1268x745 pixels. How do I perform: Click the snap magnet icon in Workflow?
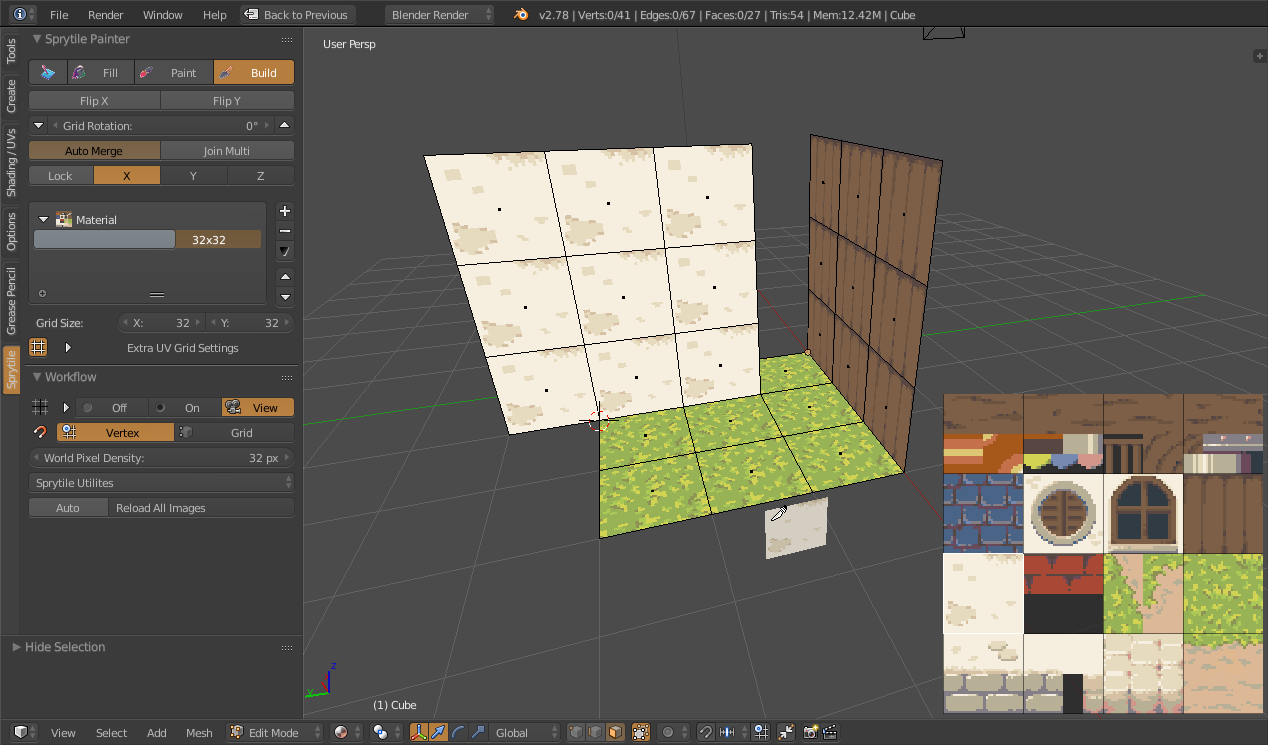tap(40, 433)
